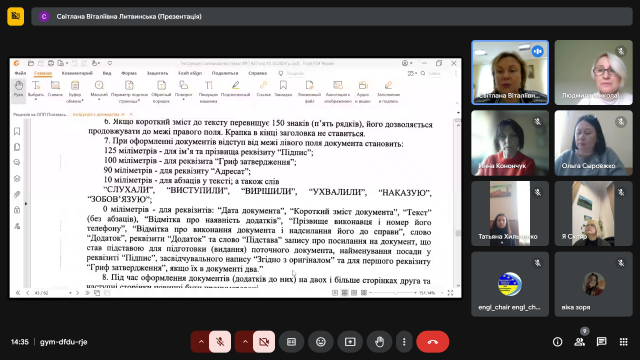Open the Форма ribbon tab
The width and height of the screenshot is (640, 360).
pyautogui.click(x=129, y=73)
